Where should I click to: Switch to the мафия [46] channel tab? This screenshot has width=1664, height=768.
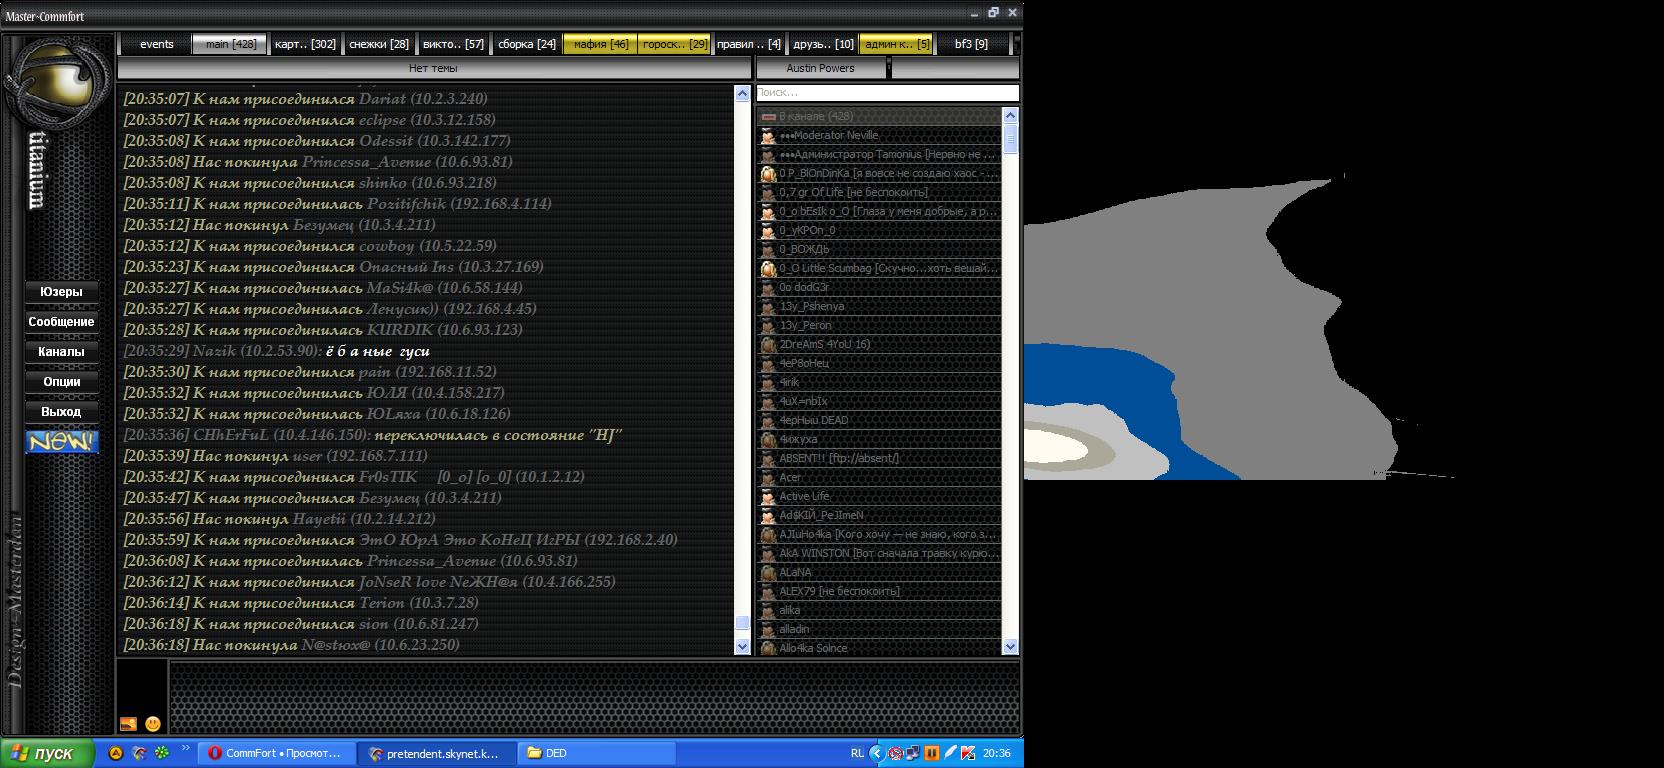(x=600, y=44)
